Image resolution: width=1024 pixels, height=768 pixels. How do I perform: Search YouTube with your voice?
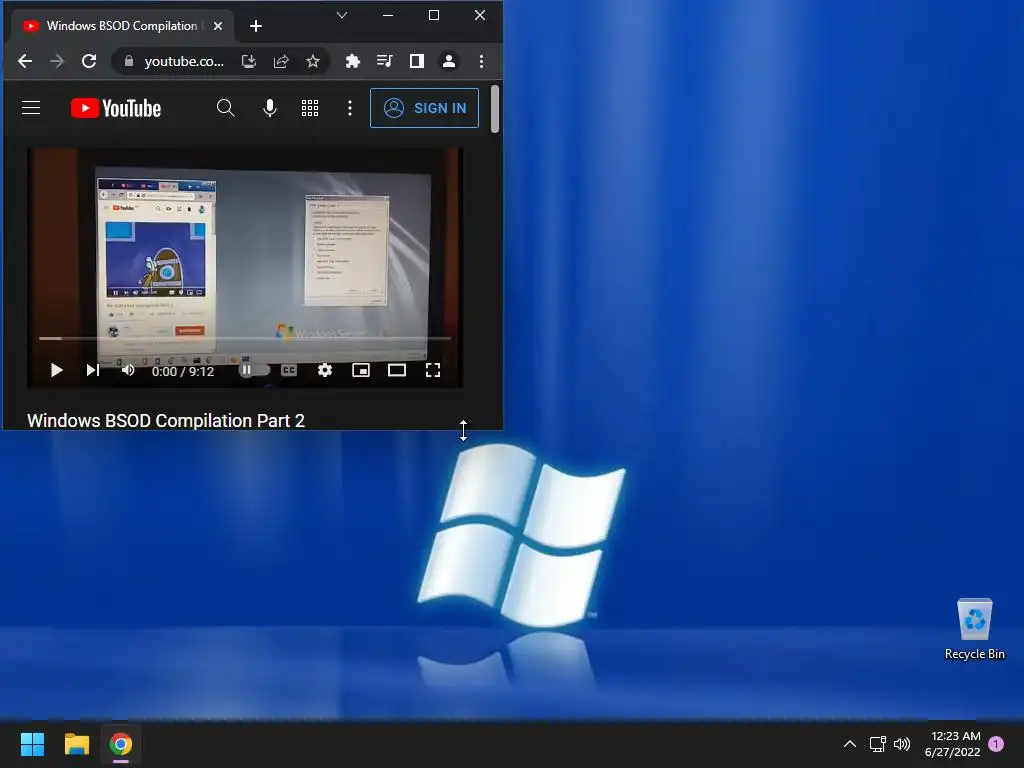pos(270,108)
